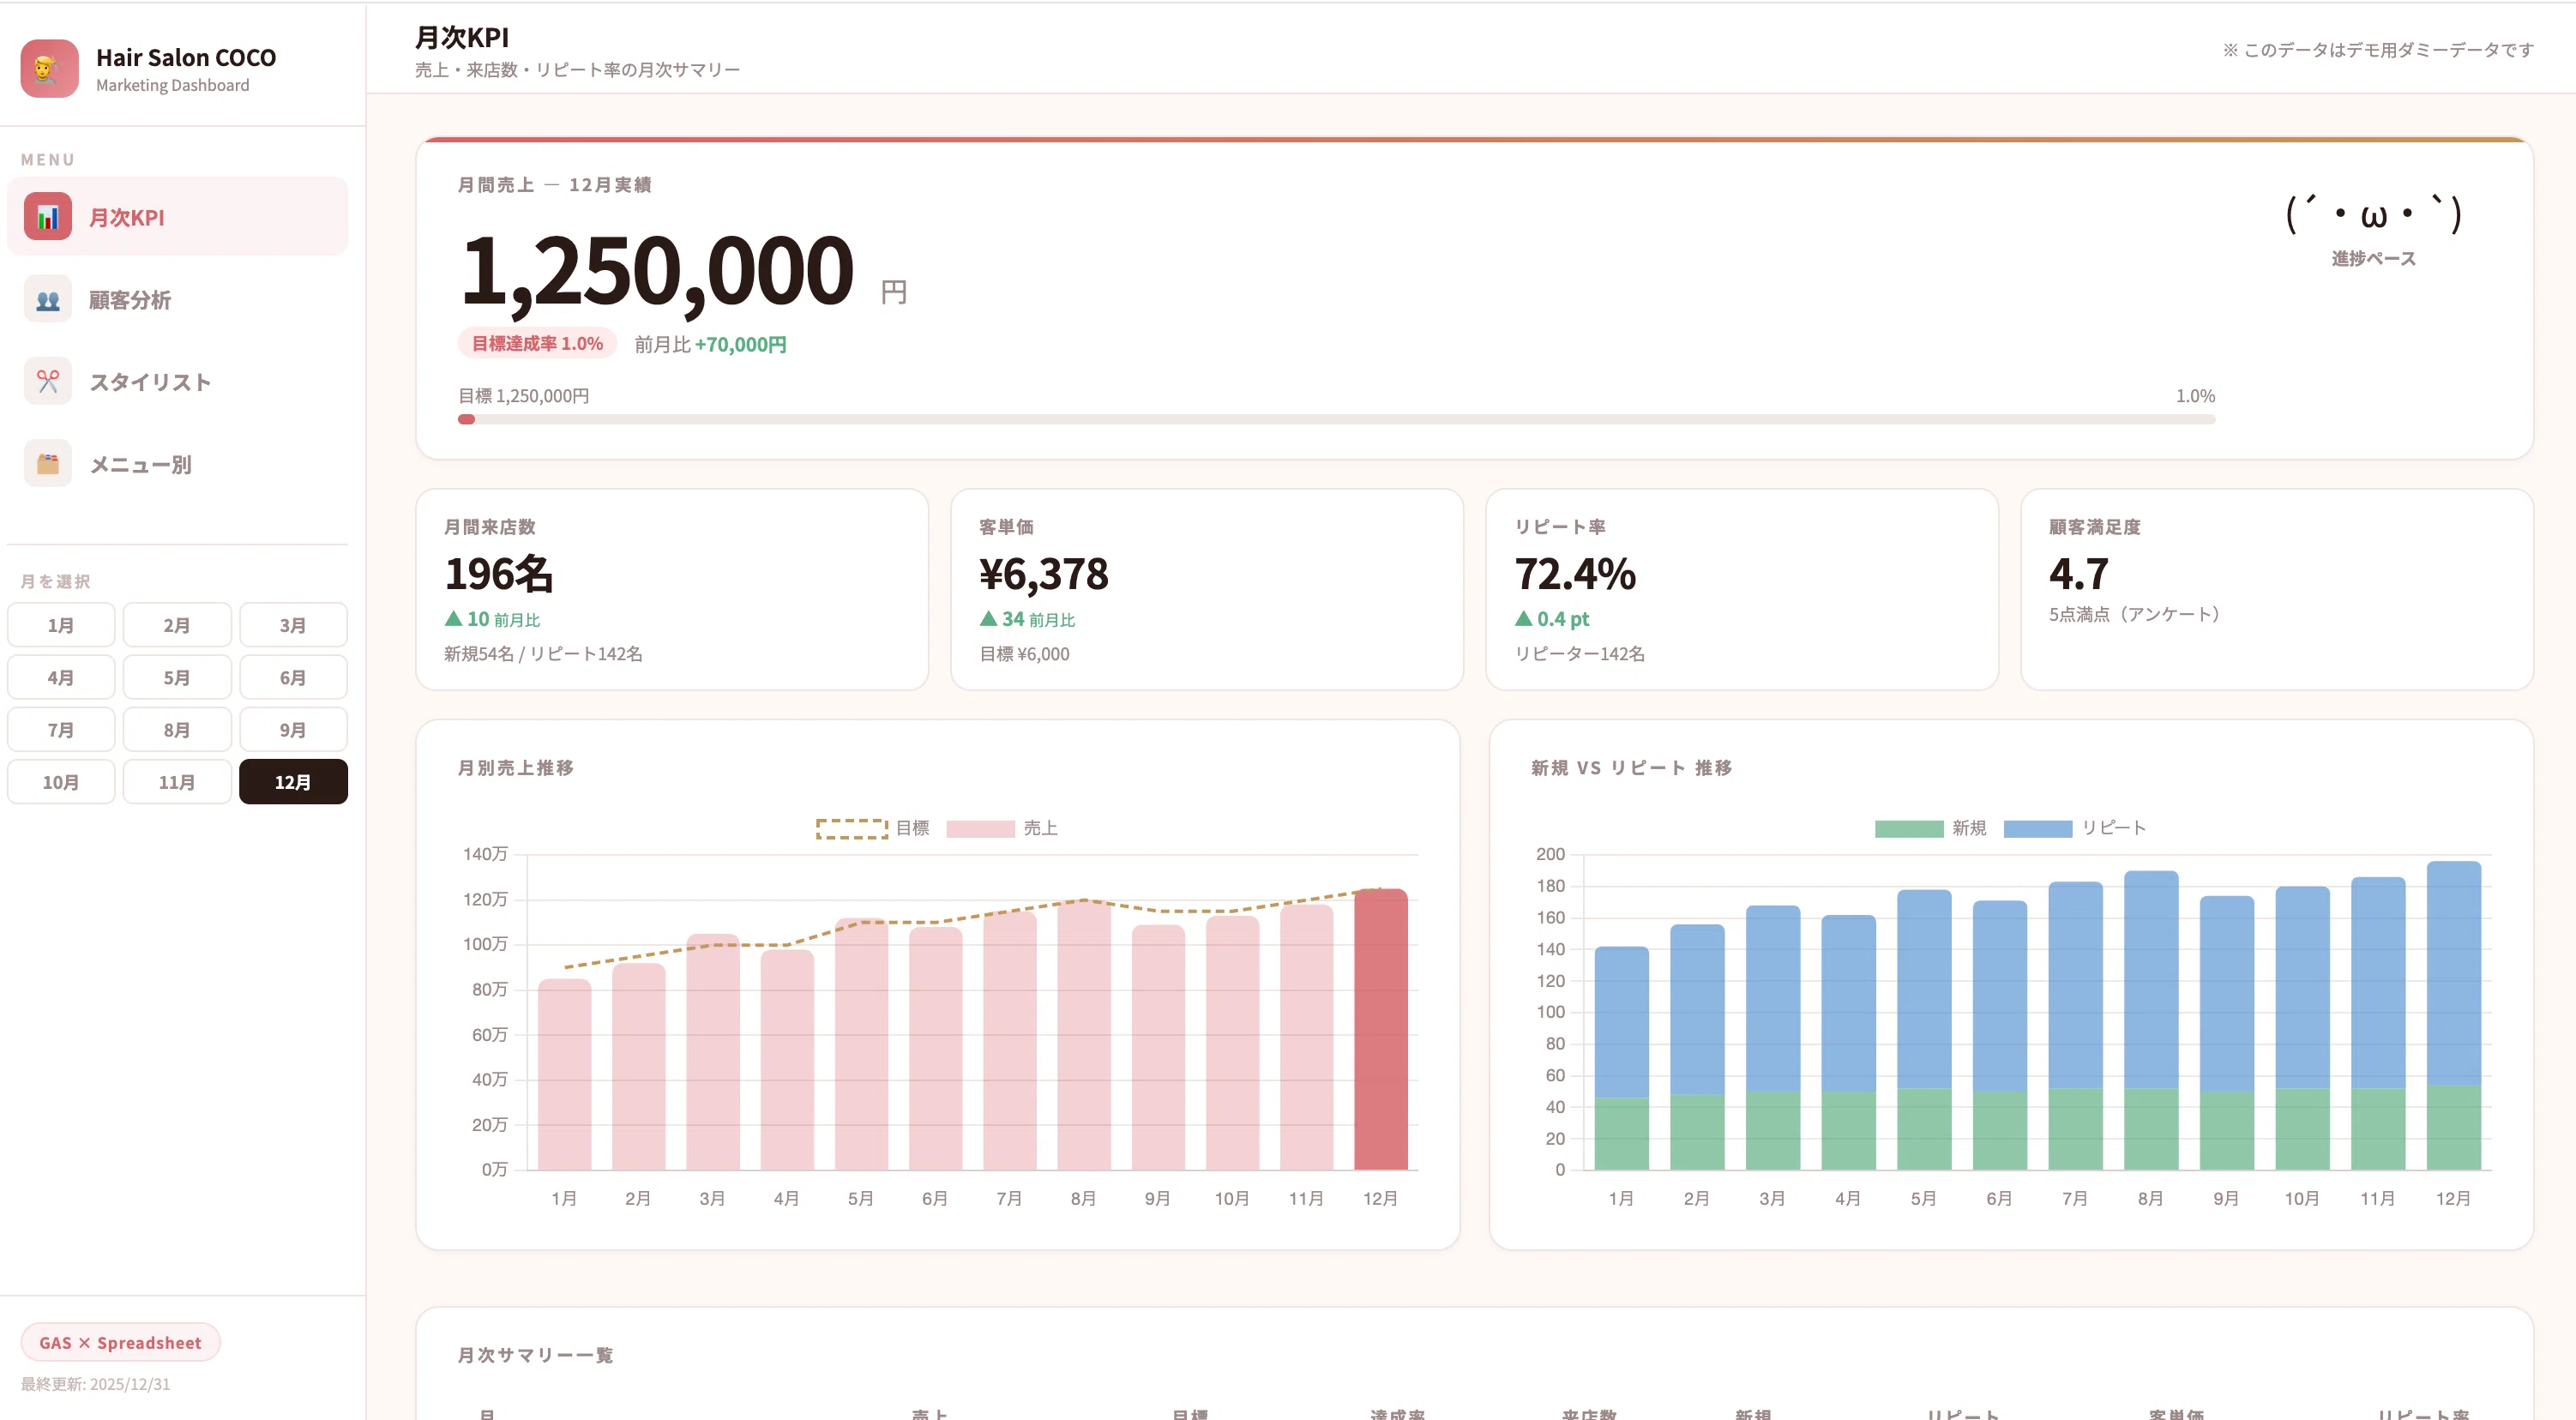Click the 196名 monthly visitors value

[x=499, y=574]
